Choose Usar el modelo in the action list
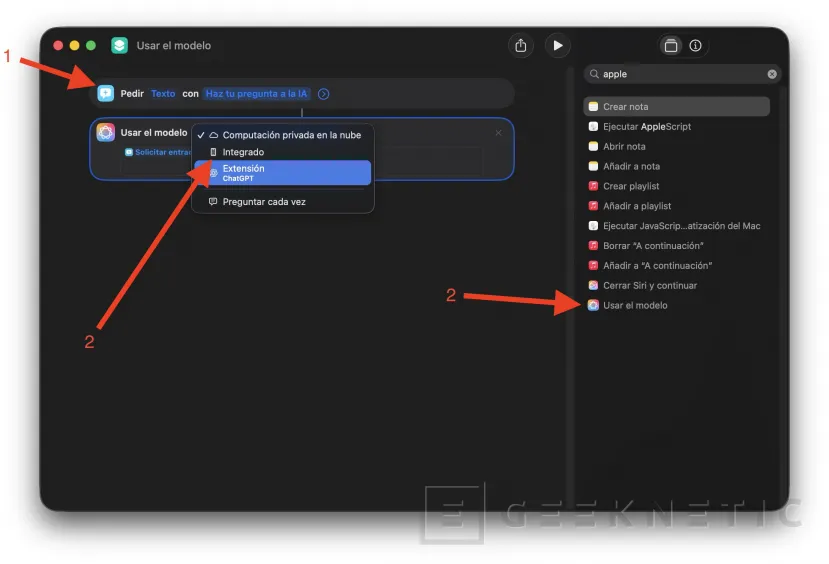Viewport: 829px width, 564px height. click(x=634, y=305)
